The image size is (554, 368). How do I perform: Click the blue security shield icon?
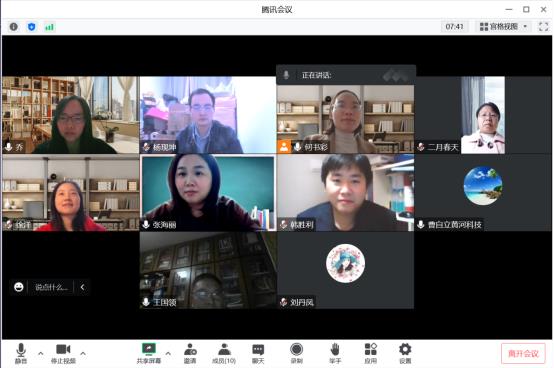coord(31,27)
